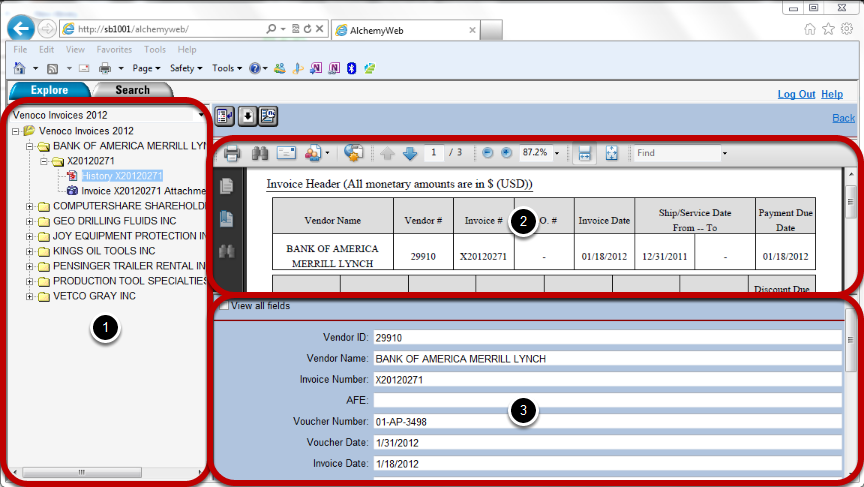This screenshot has height=487, width=864.
Task: Expand the VETCO GRAY INC folder
Action: pos(30,296)
